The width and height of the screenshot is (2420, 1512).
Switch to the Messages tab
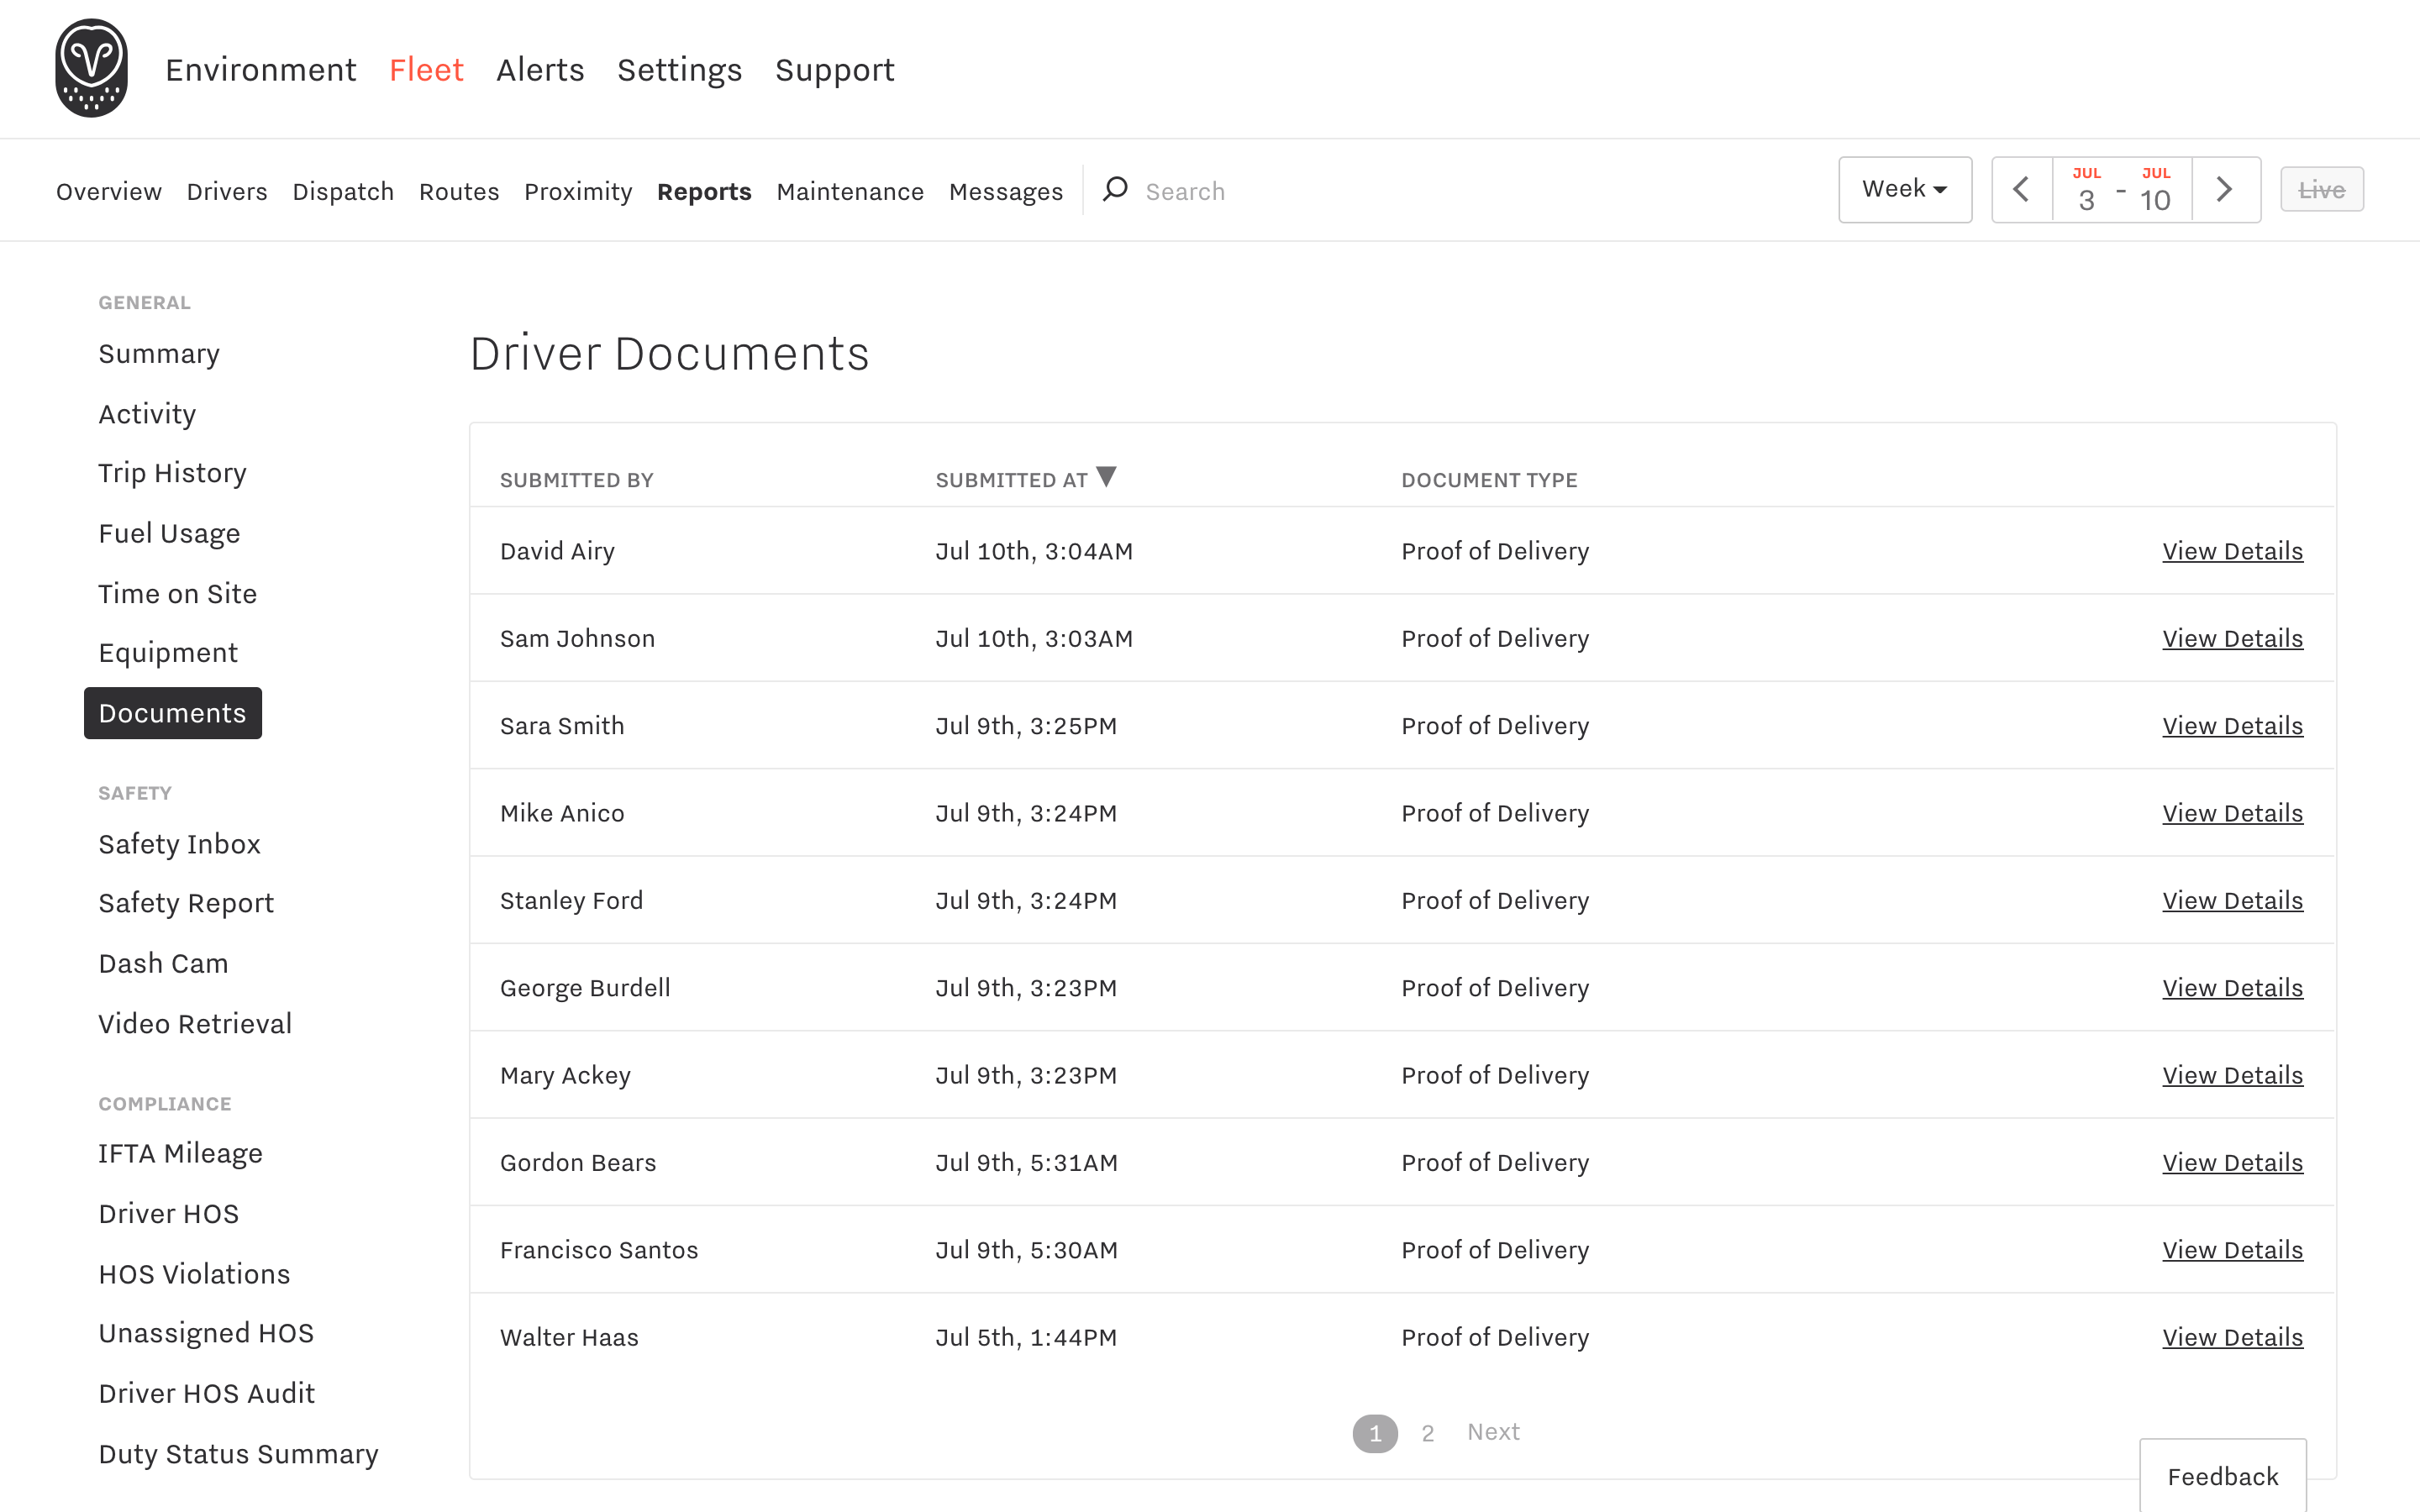tap(1006, 191)
